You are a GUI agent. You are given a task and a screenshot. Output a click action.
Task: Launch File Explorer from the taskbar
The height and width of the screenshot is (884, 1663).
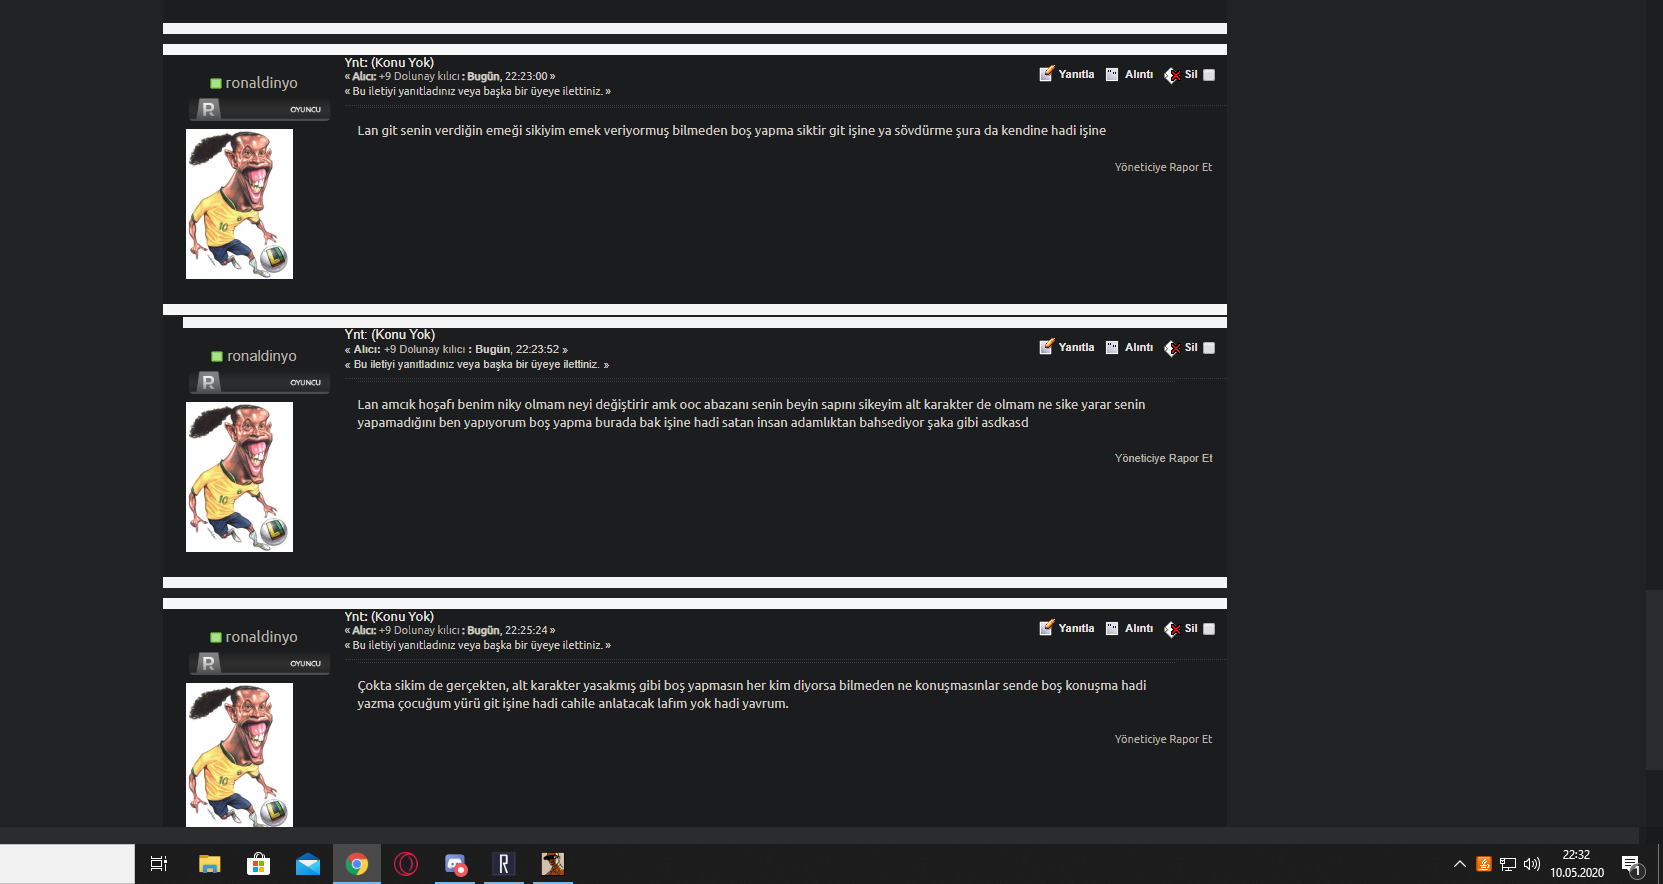[x=209, y=864]
